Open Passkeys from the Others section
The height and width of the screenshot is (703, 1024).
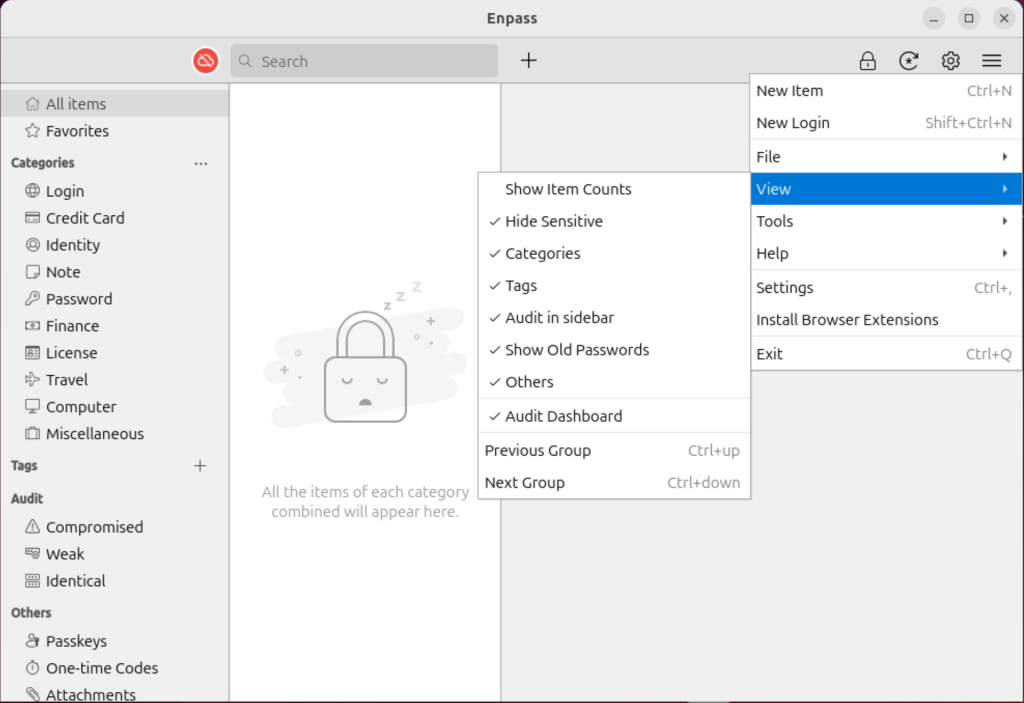tap(75, 640)
